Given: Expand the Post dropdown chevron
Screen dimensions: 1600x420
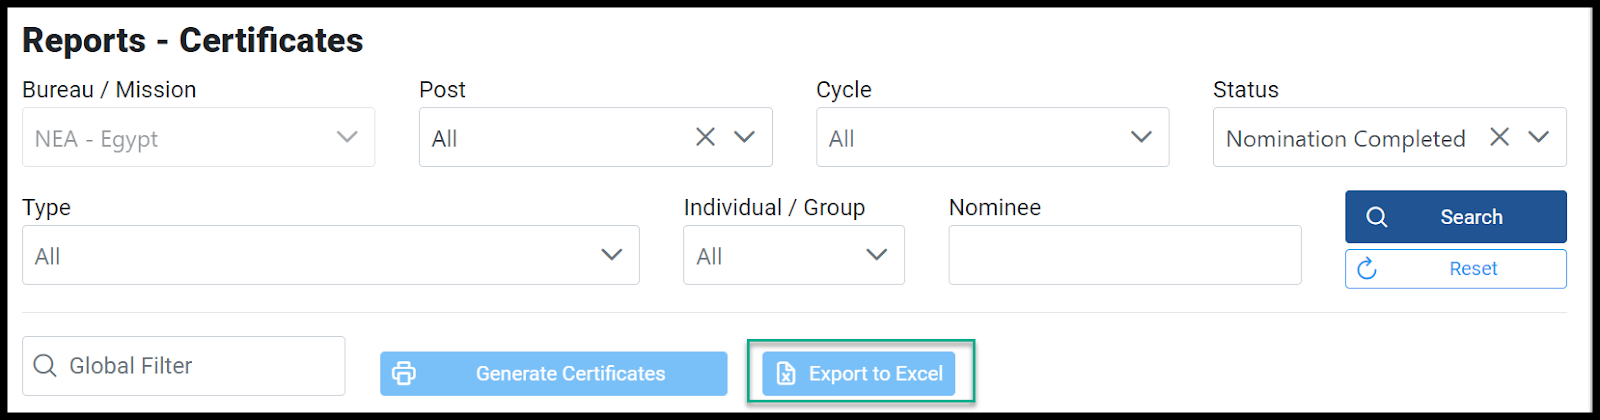Looking at the screenshot, I should pyautogui.click(x=745, y=137).
